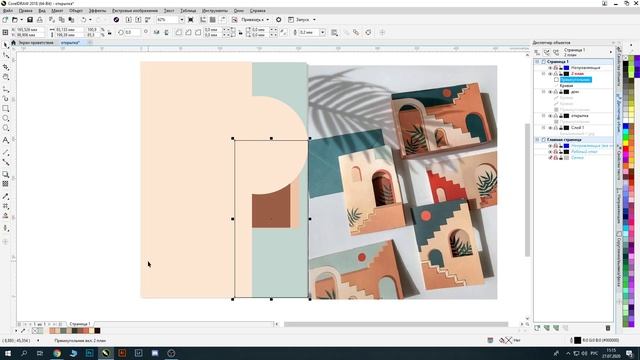This screenshot has width=640, height=360.
Task: Click the 'Страница 1' page tab at the bottom
Action: pyautogui.click(x=80, y=324)
